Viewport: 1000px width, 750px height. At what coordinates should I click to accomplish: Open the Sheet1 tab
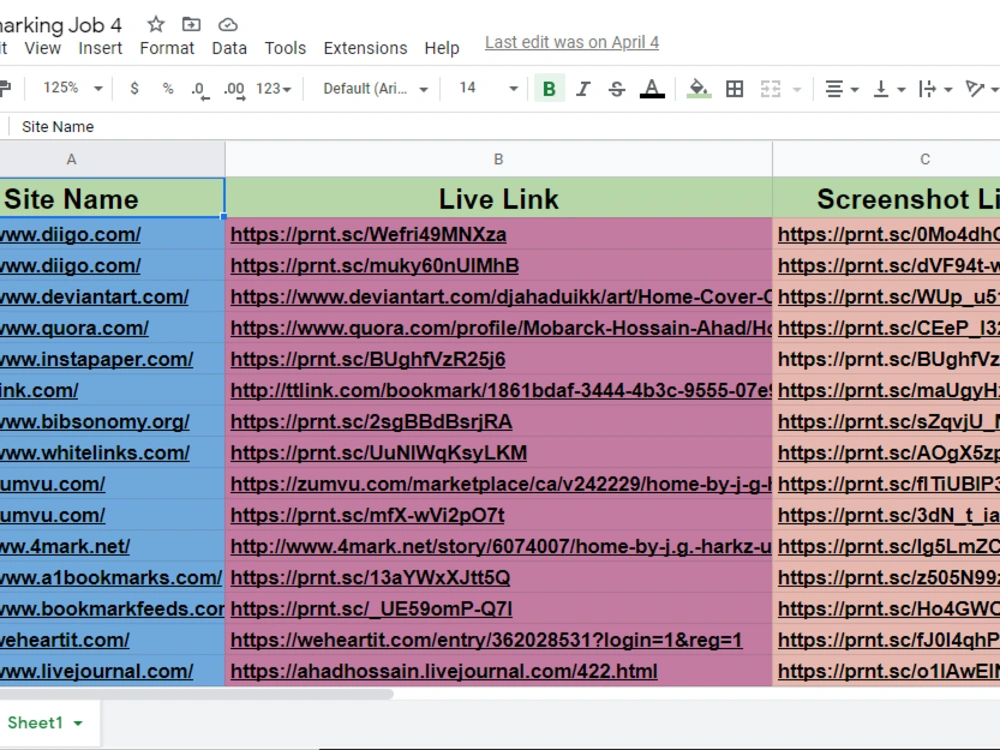pos(35,723)
